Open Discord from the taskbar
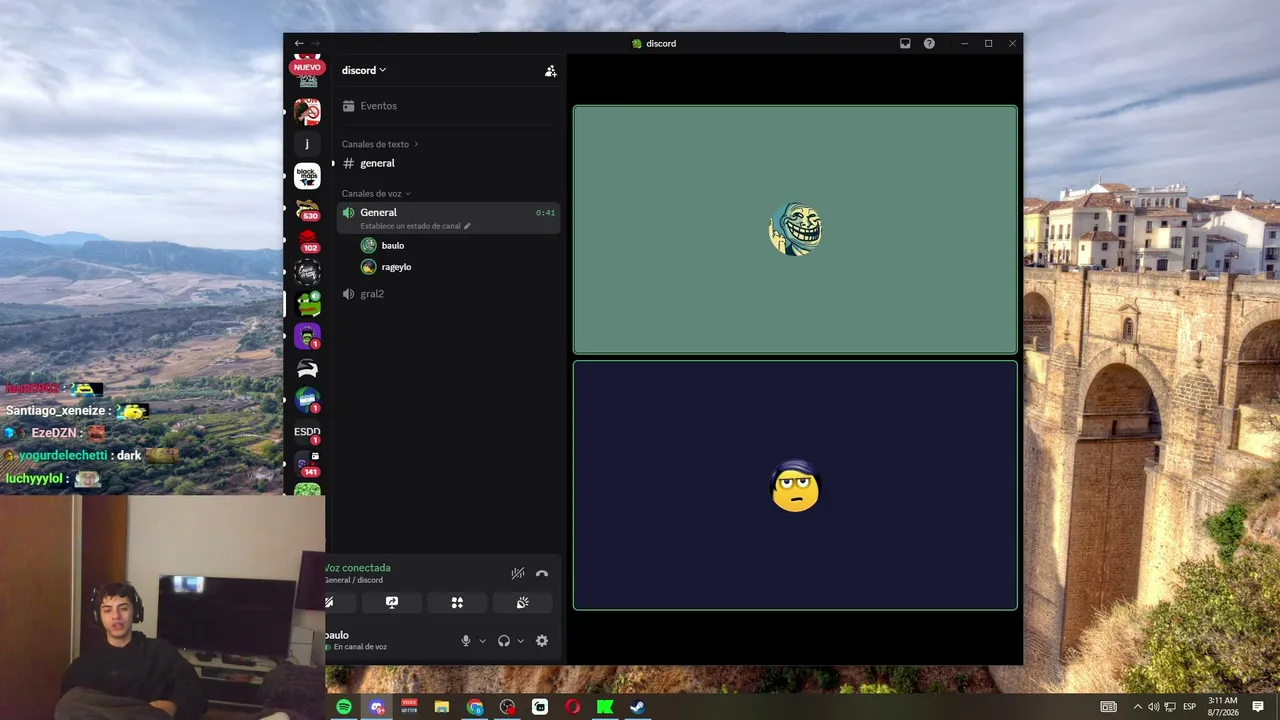The image size is (1280, 720). click(x=377, y=707)
